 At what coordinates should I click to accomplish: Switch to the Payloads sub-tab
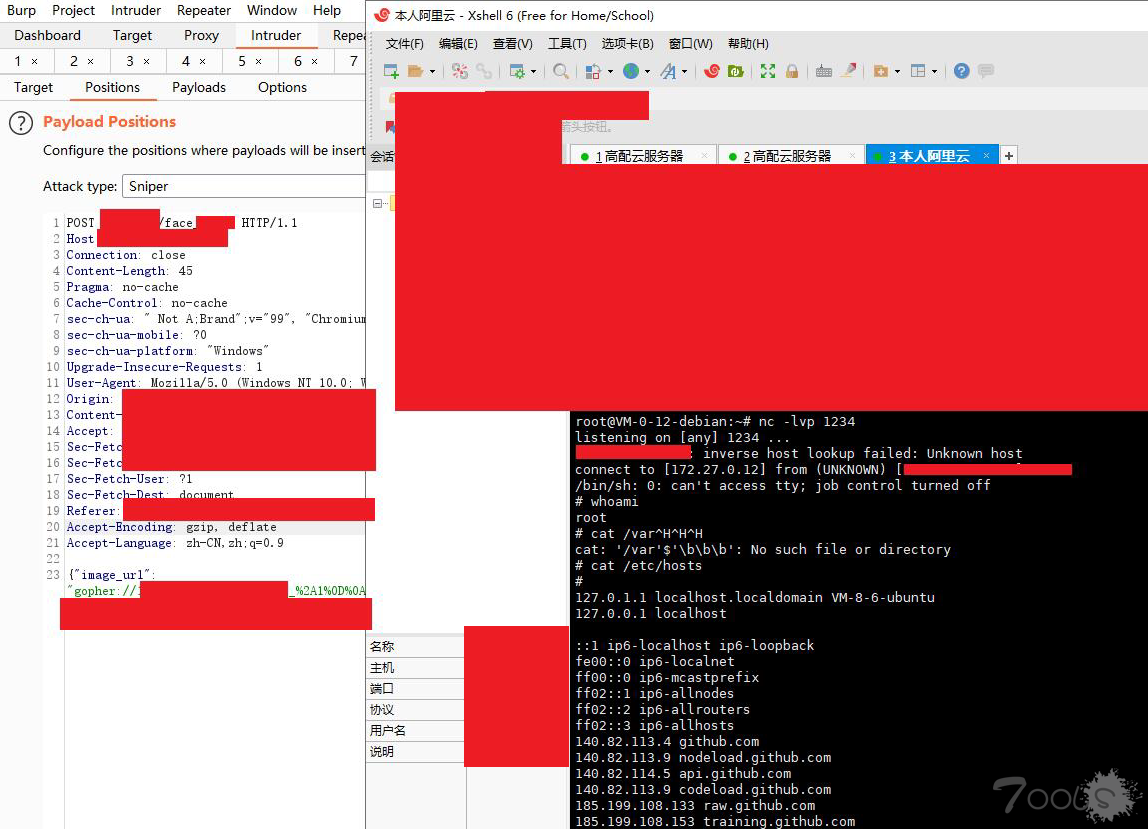pos(198,87)
